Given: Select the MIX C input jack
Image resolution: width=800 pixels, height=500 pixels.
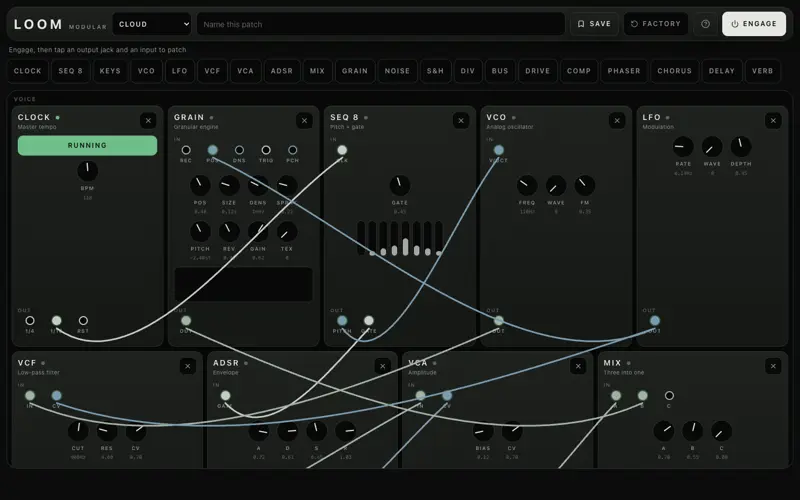Looking at the screenshot, I should point(669,395).
